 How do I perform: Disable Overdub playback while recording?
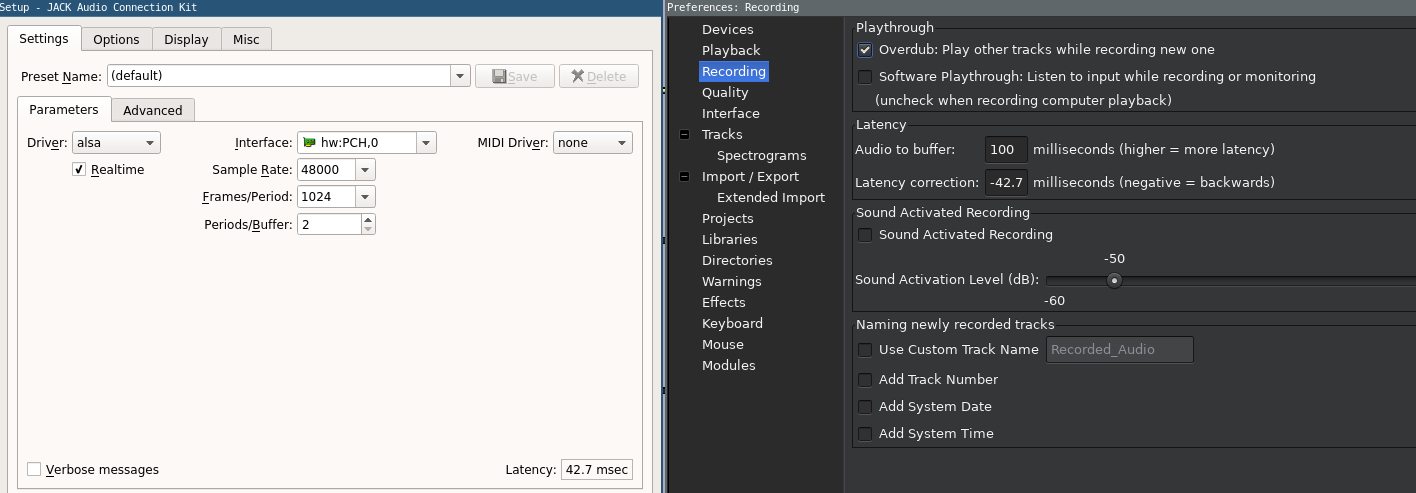[865, 50]
